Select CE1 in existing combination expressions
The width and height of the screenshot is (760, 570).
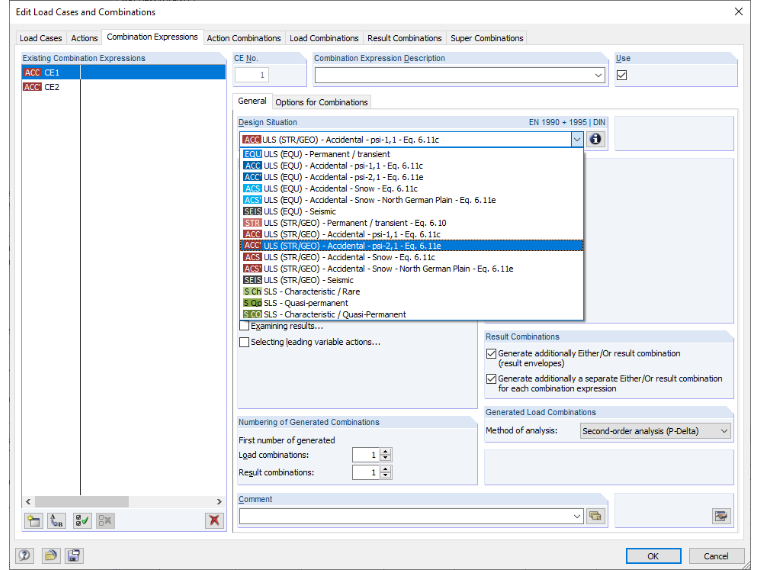point(124,73)
